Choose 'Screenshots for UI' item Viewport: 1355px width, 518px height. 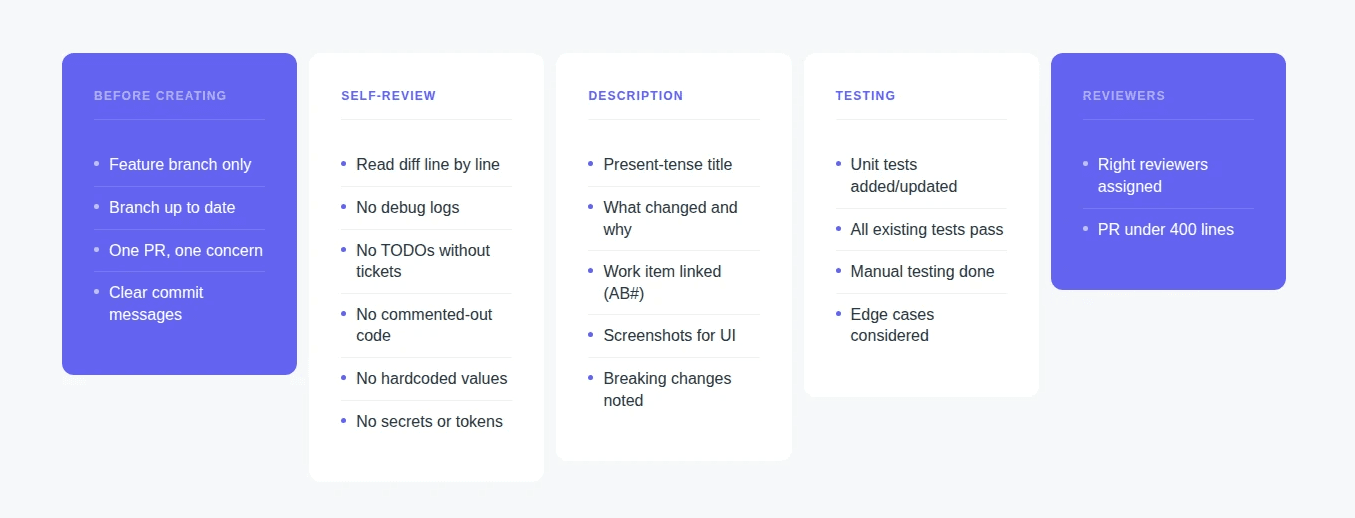click(670, 336)
